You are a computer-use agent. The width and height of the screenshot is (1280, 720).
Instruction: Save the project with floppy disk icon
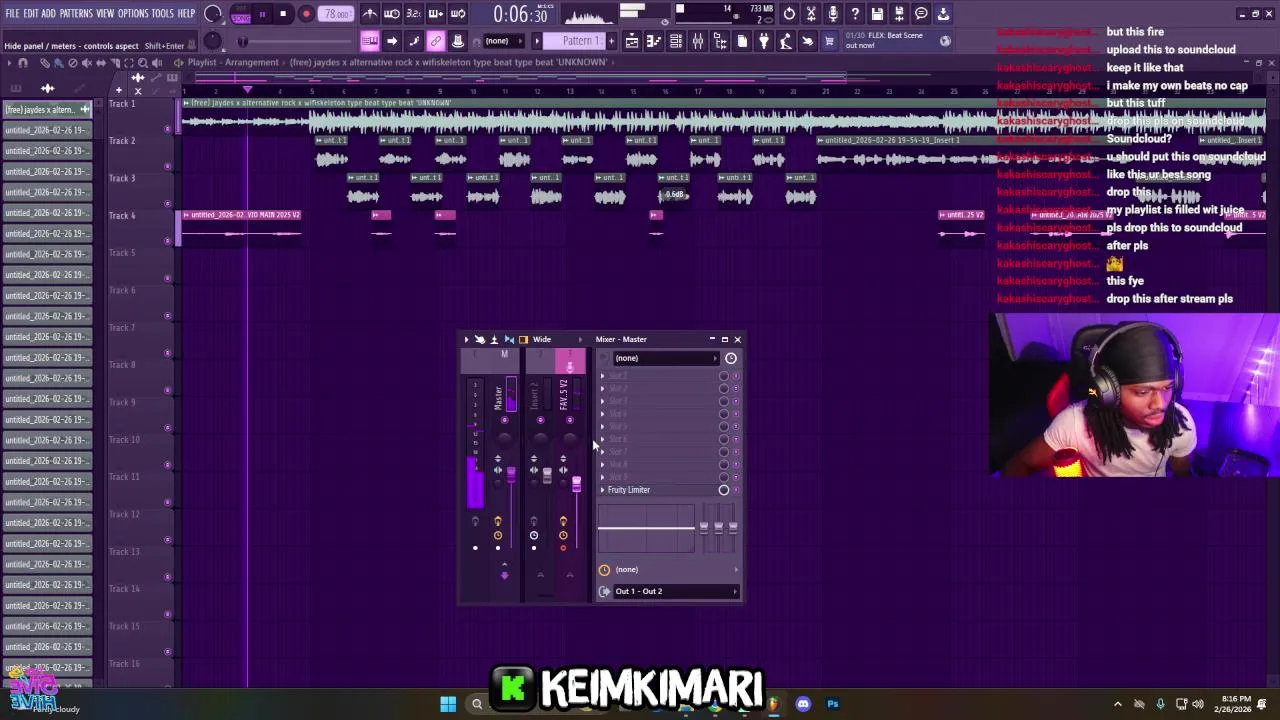click(x=877, y=14)
